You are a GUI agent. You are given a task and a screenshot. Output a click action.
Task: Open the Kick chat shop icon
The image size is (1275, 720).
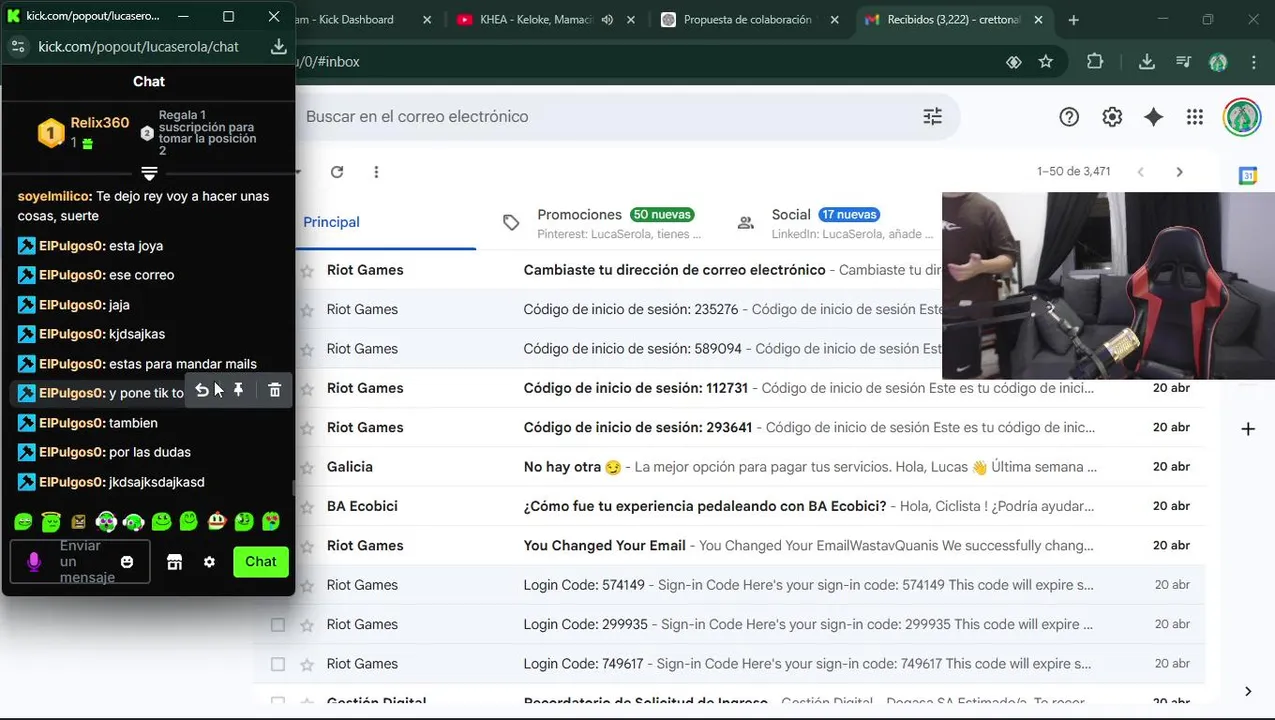[x=174, y=562]
